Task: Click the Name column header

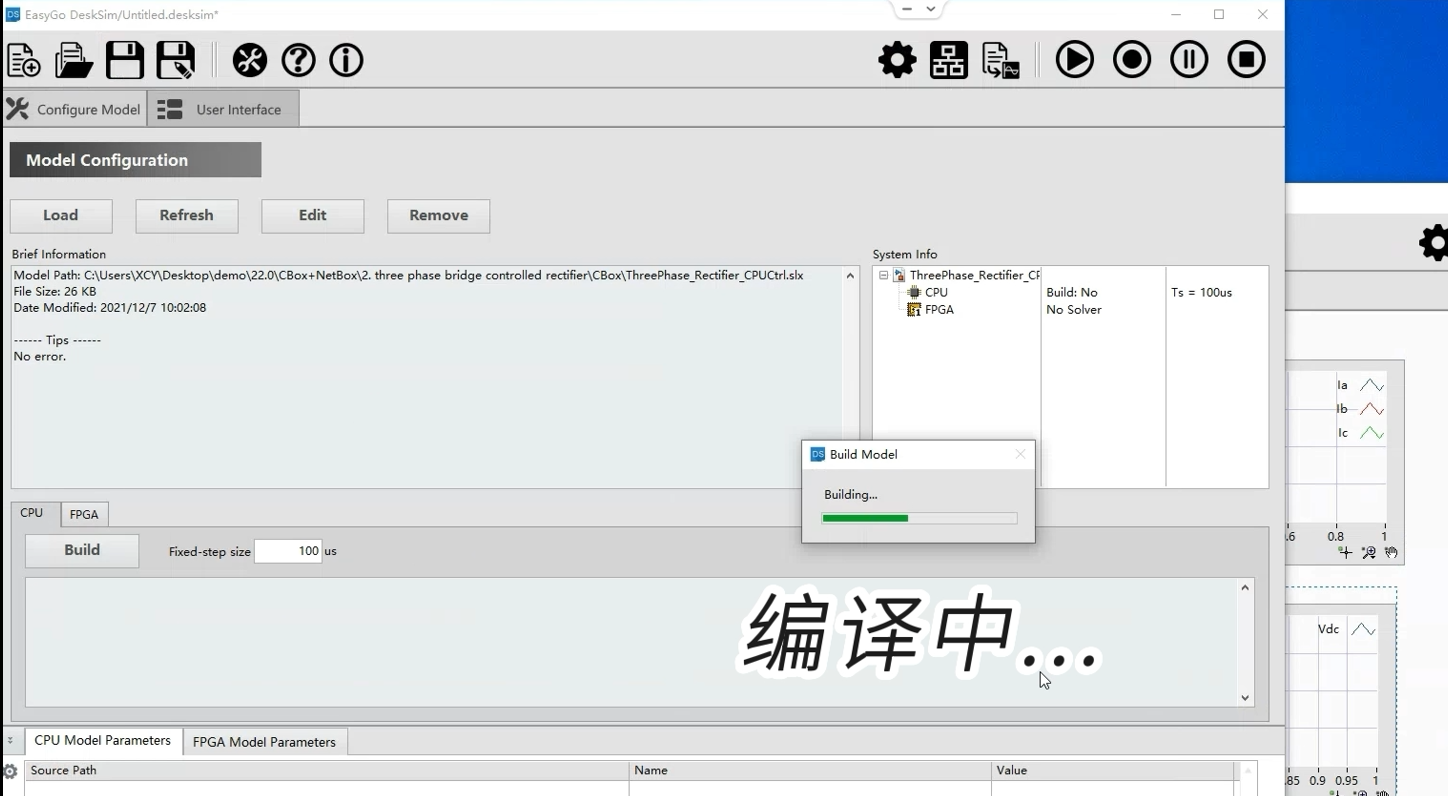Action: pos(810,770)
